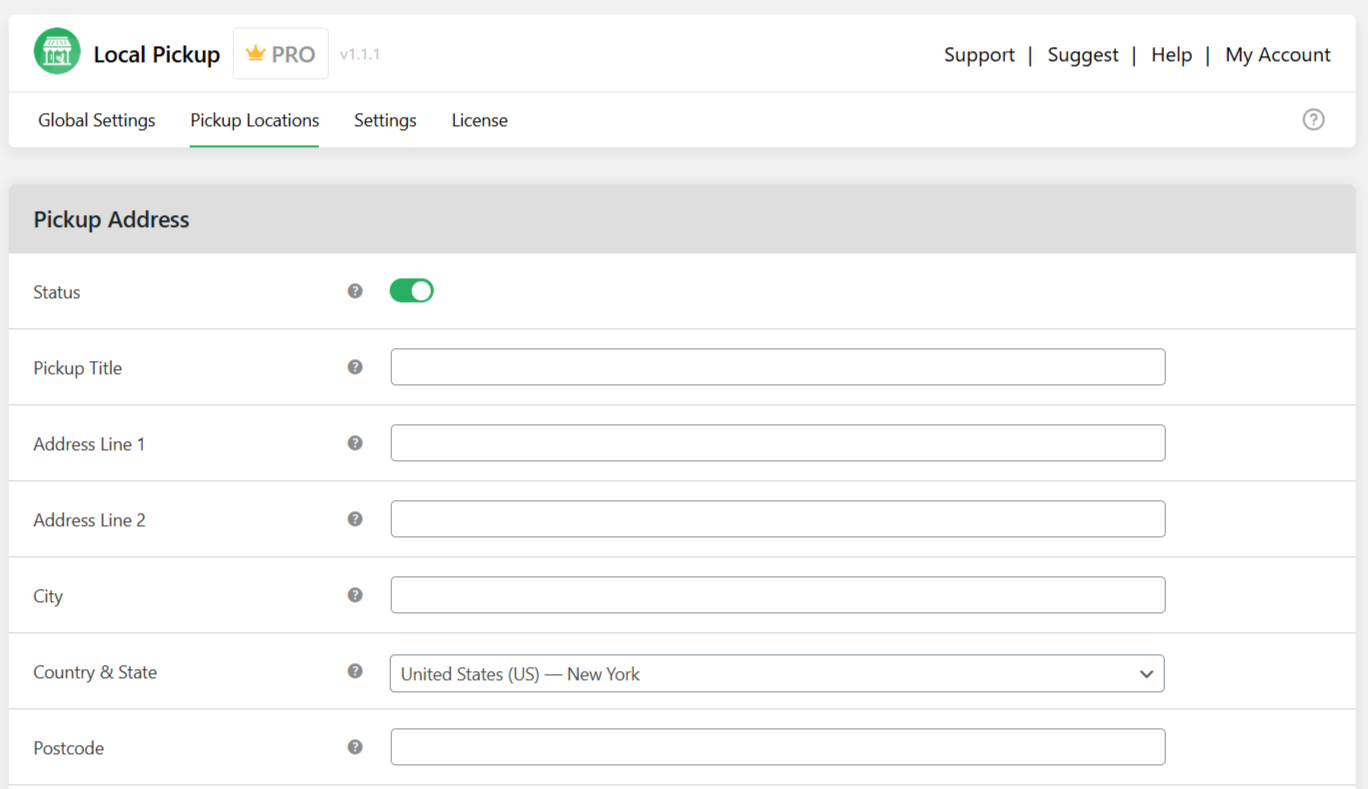Click into the Postcode text field

(777, 747)
